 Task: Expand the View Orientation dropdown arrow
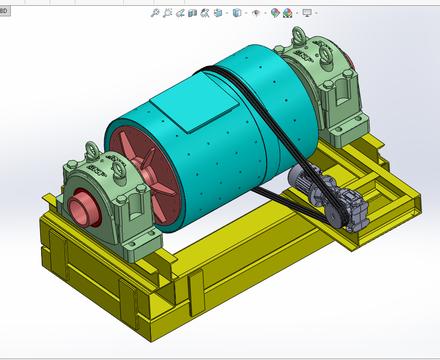[x=227, y=13]
